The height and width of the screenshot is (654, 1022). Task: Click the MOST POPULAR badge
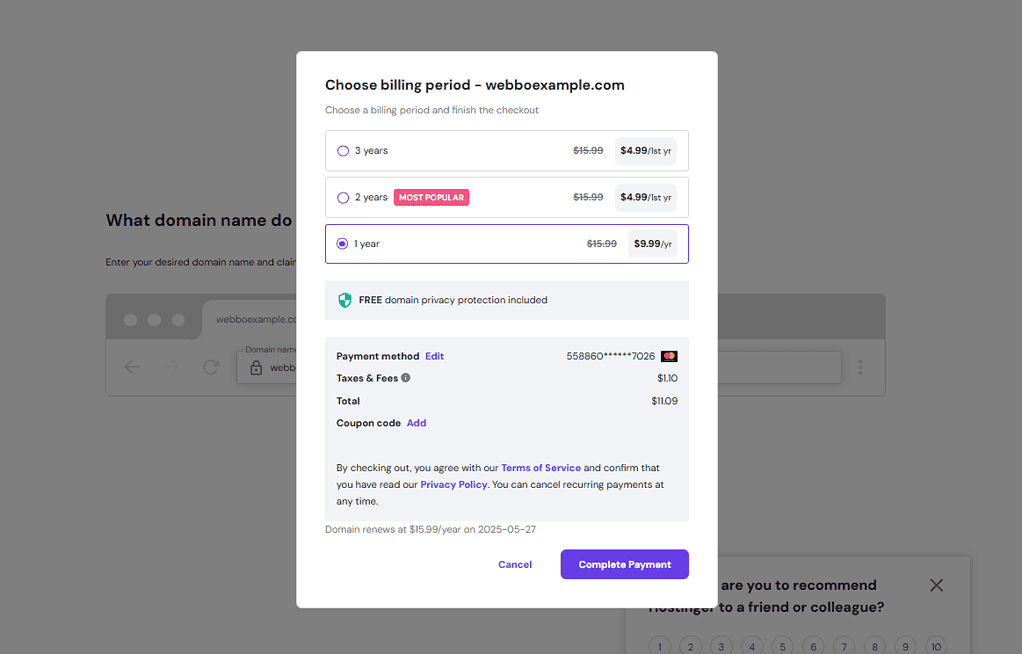click(x=431, y=198)
